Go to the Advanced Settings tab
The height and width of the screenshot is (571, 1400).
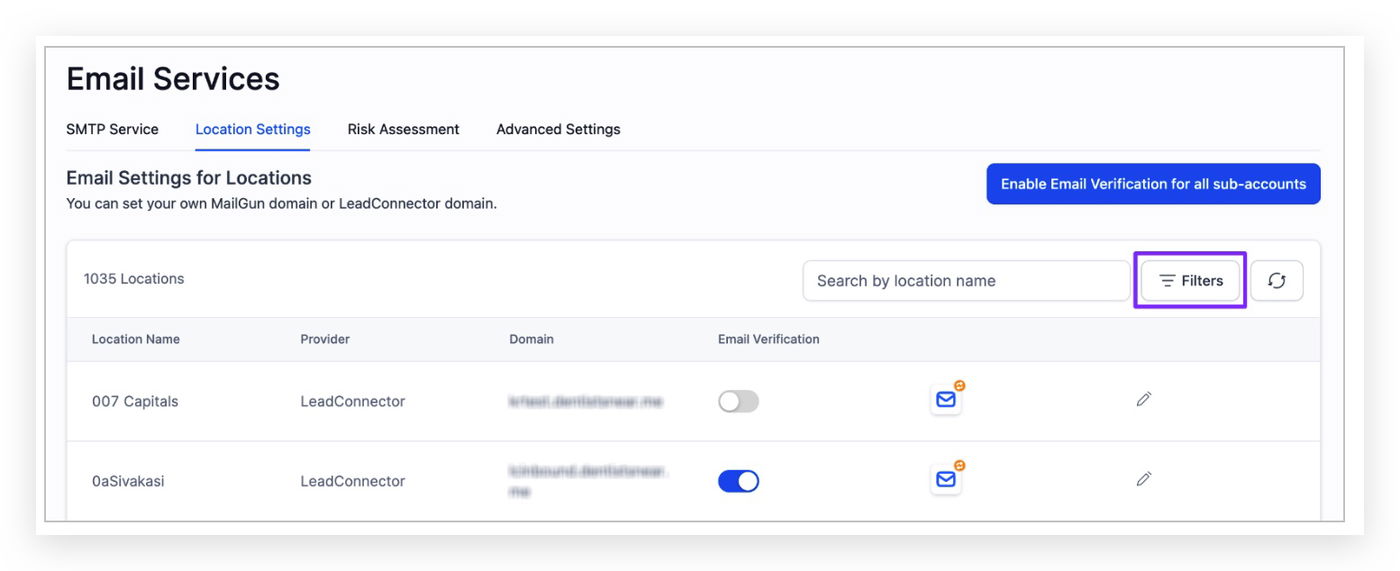(x=558, y=129)
